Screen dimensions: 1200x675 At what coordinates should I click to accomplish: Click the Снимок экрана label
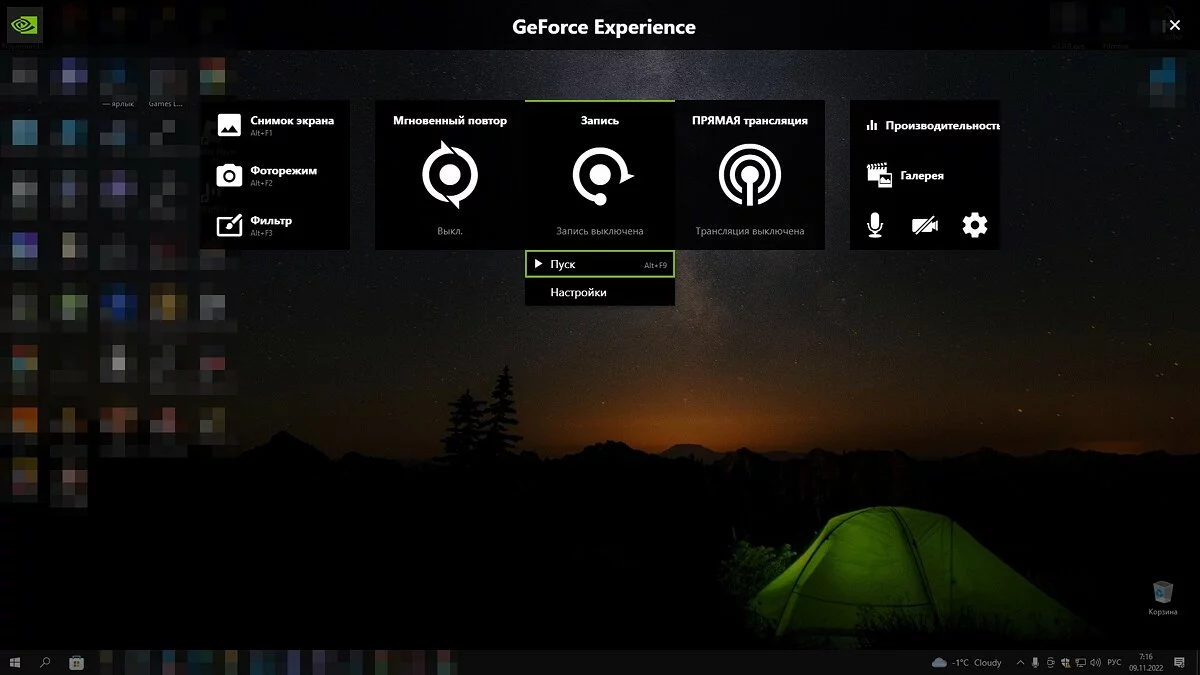[x=292, y=120]
